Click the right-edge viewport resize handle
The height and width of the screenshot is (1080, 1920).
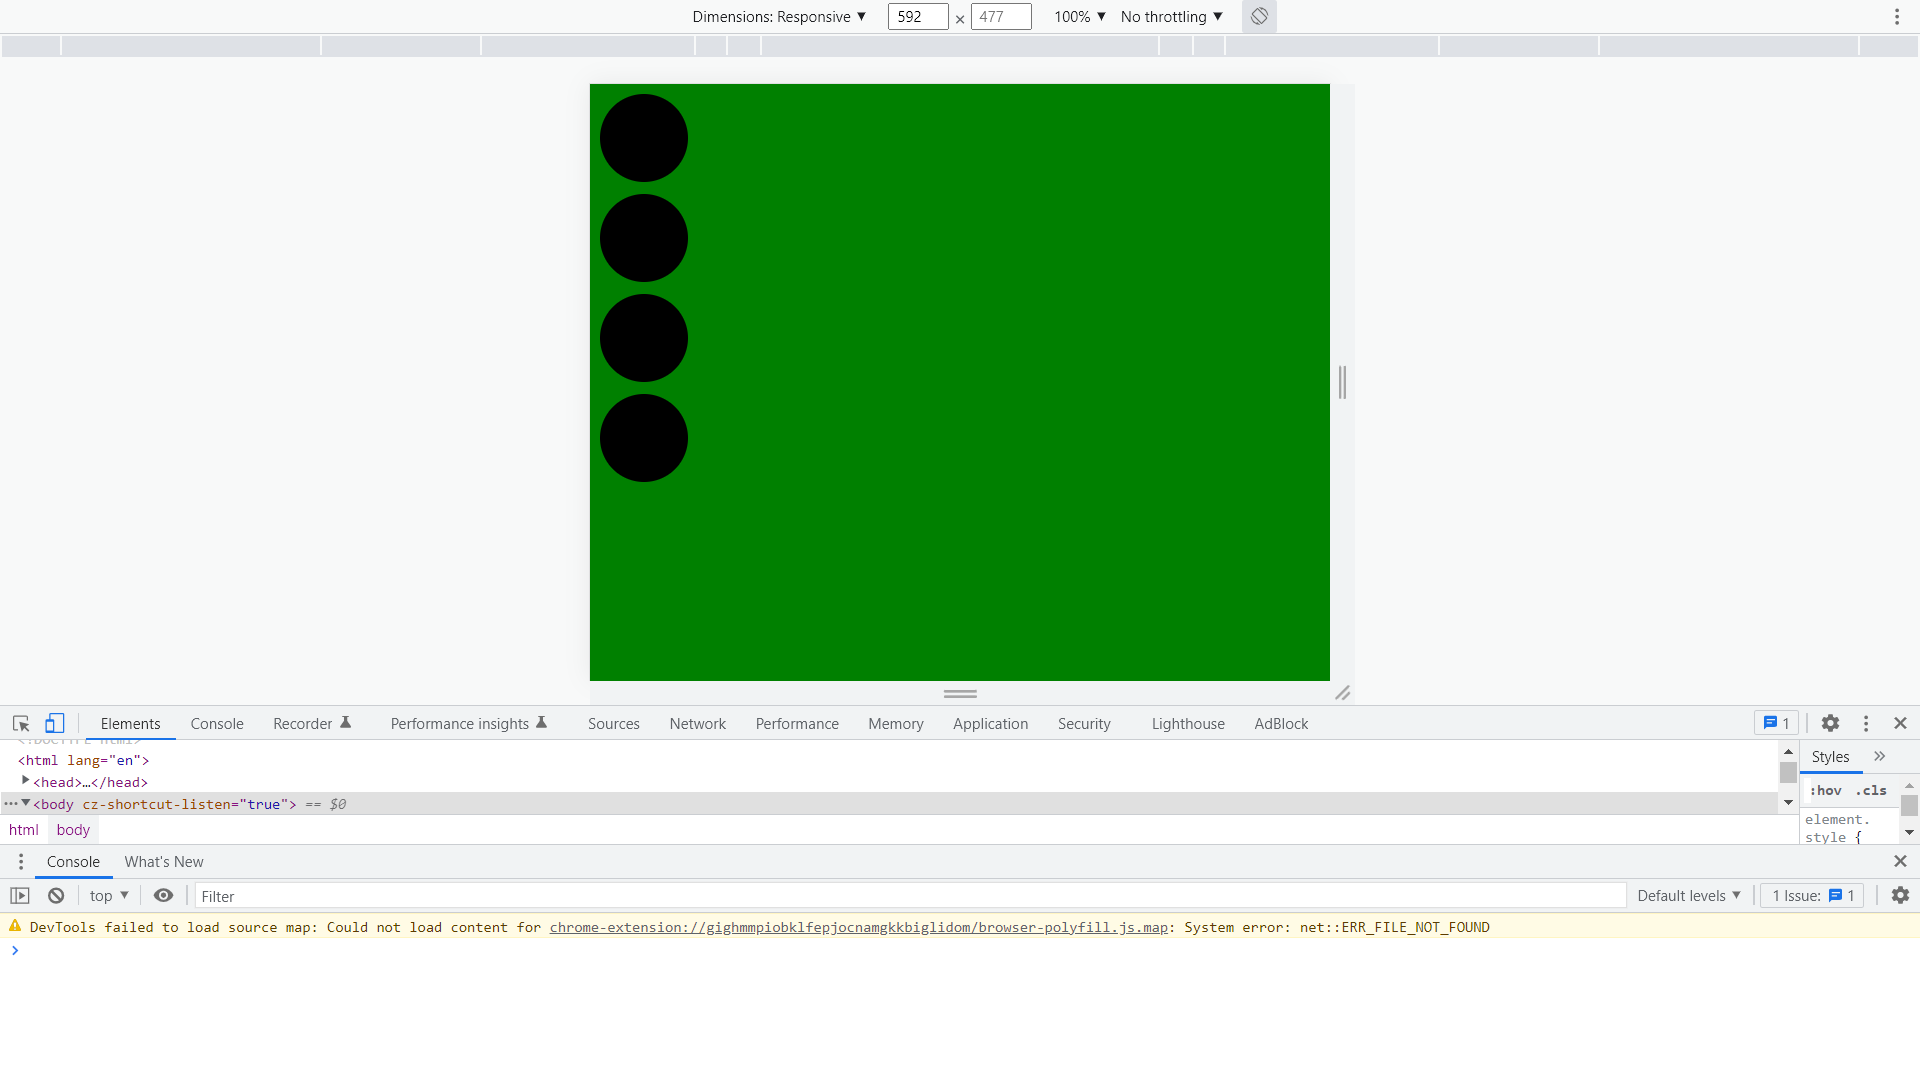pos(1342,382)
